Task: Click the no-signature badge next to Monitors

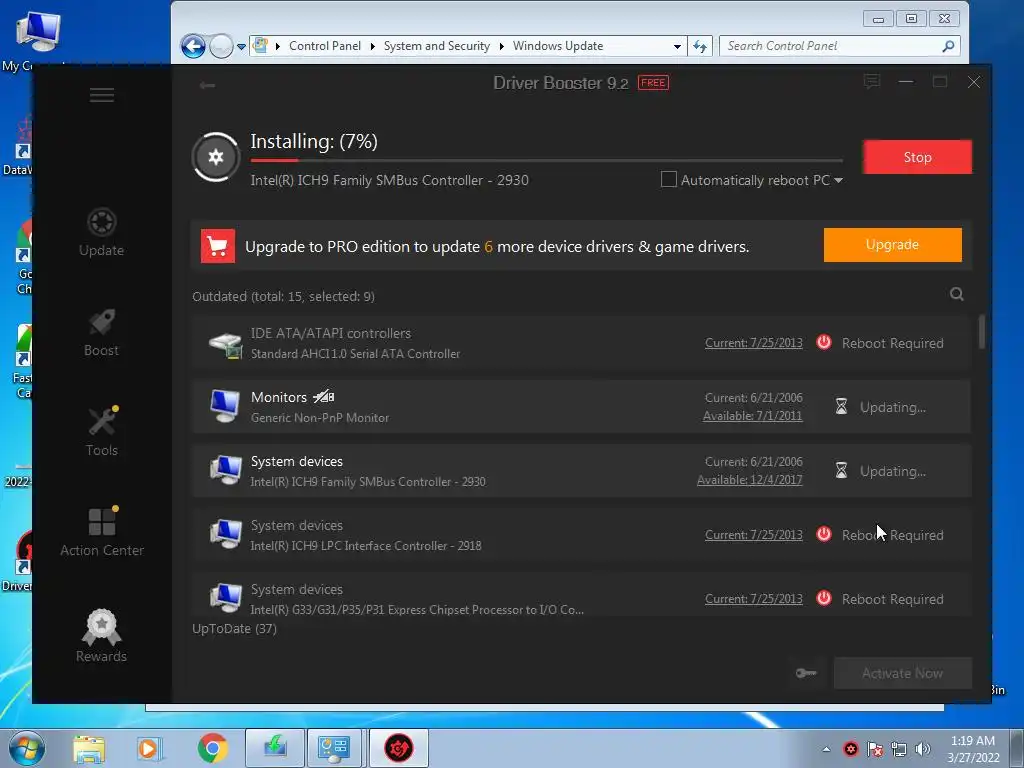Action: pyautogui.click(x=323, y=396)
